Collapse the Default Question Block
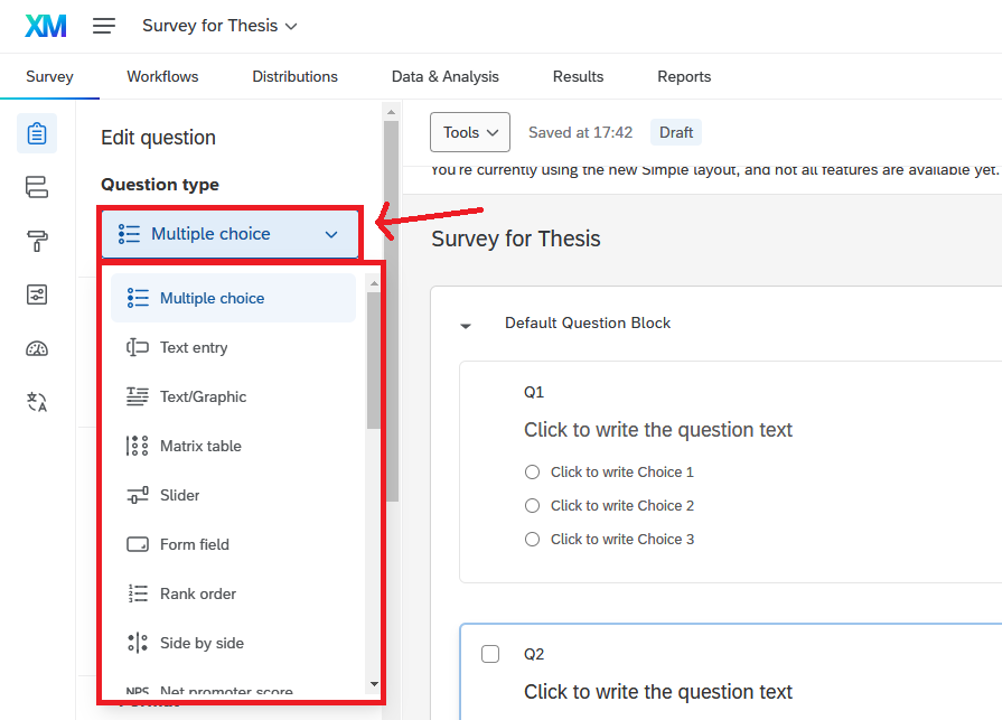This screenshot has width=1002, height=720. pyautogui.click(x=466, y=325)
